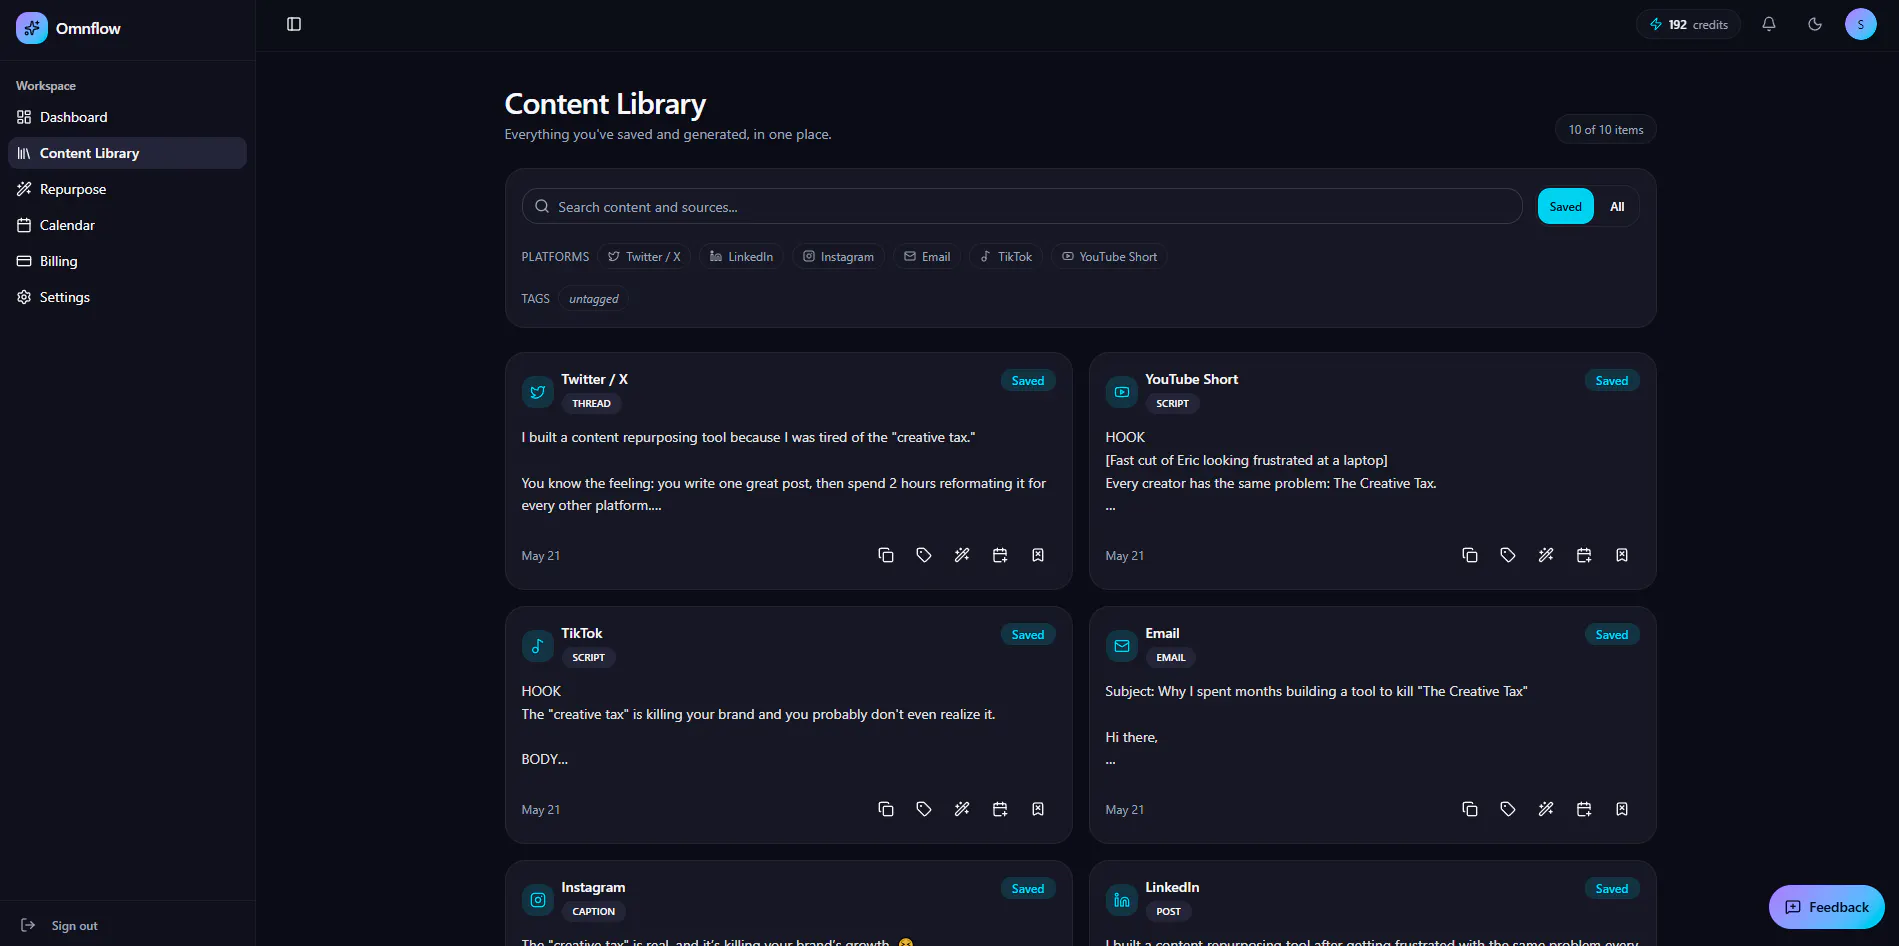Click the Saved badge on the TikTok card
The width and height of the screenshot is (1899, 946).
pyautogui.click(x=1028, y=635)
